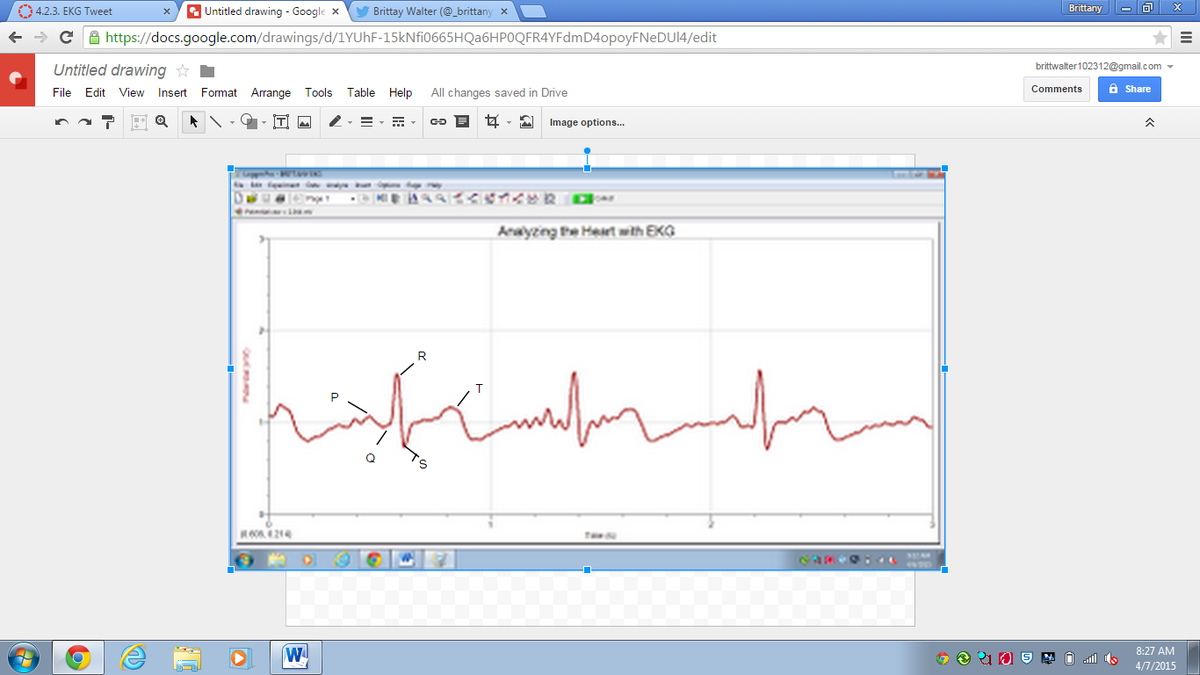Image resolution: width=1200 pixels, height=675 pixels.
Task: Open the Arrange menu
Action: click(271, 92)
